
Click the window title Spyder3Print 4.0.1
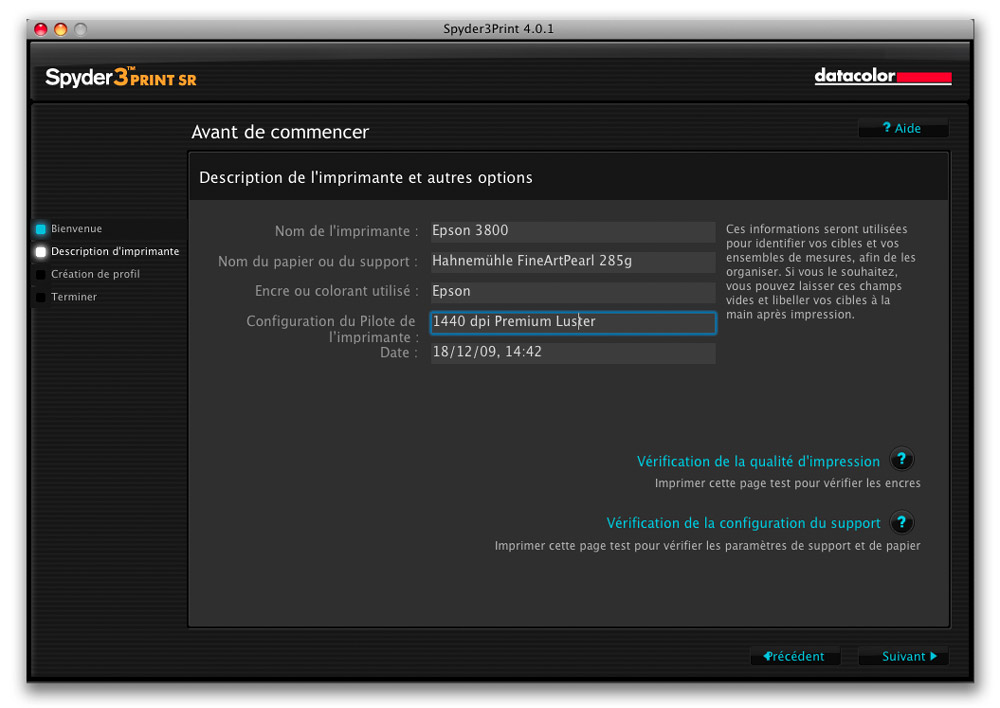(x=498, y=29)
